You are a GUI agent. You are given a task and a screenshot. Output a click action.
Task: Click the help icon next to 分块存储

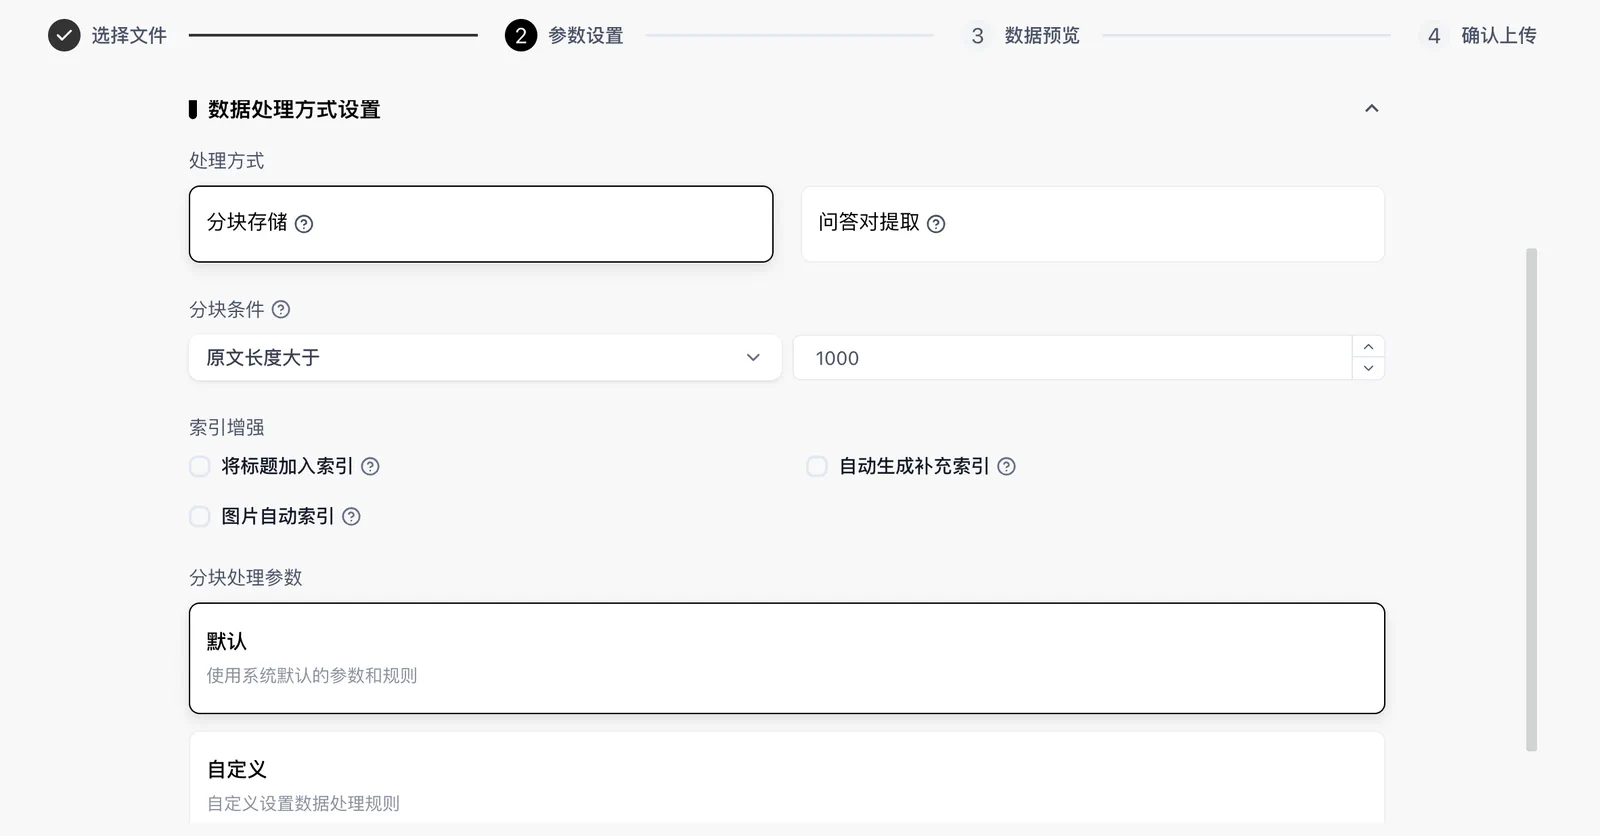pos(304,224)
